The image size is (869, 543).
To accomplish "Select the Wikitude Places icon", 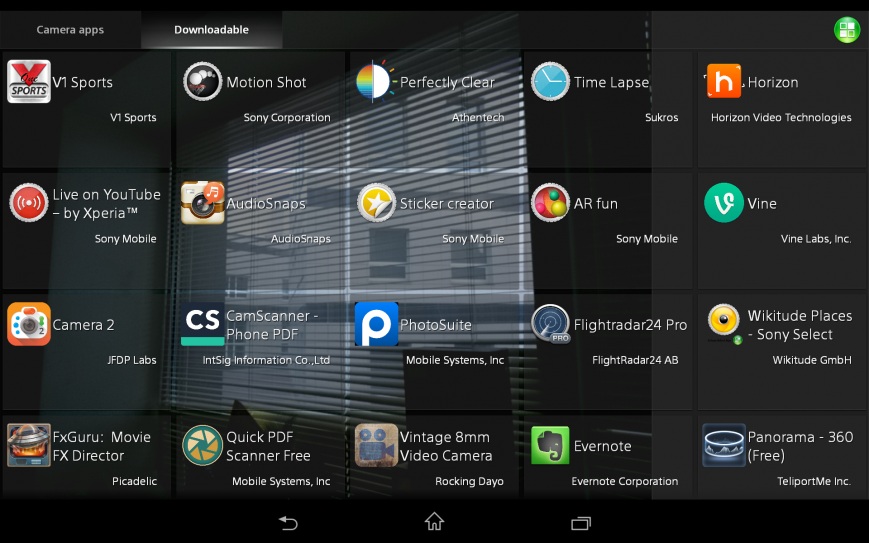I will (x=724, y=324).
